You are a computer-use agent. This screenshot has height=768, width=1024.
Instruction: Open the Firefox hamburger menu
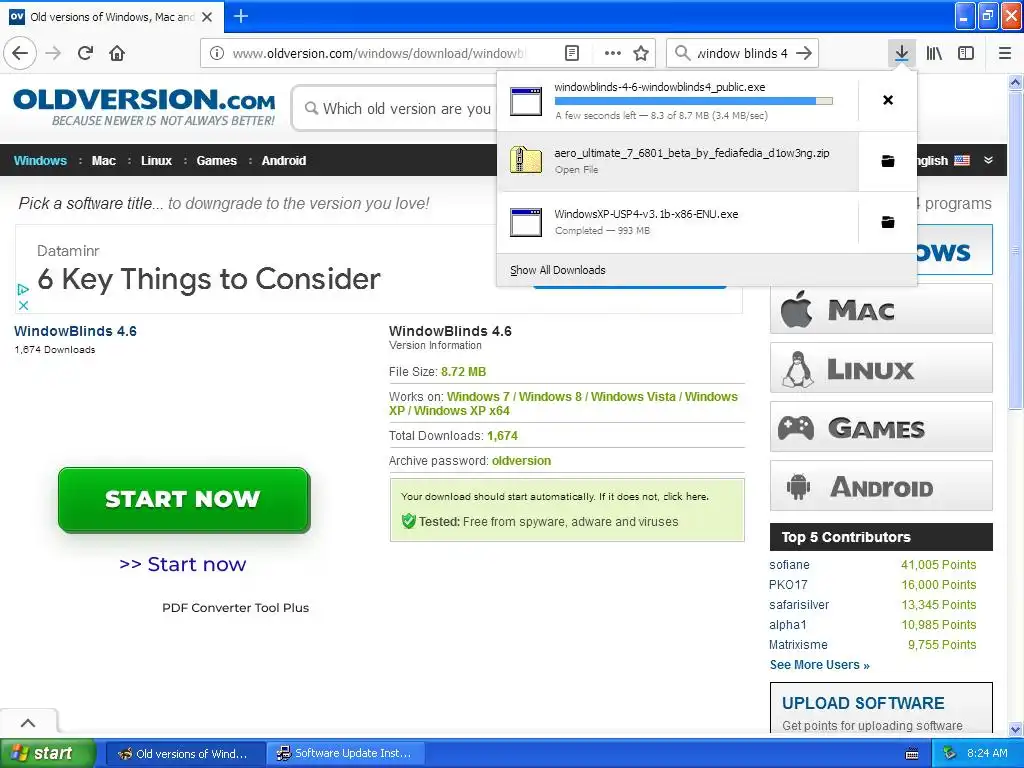pyautogui.click(x=1005, y=53)
